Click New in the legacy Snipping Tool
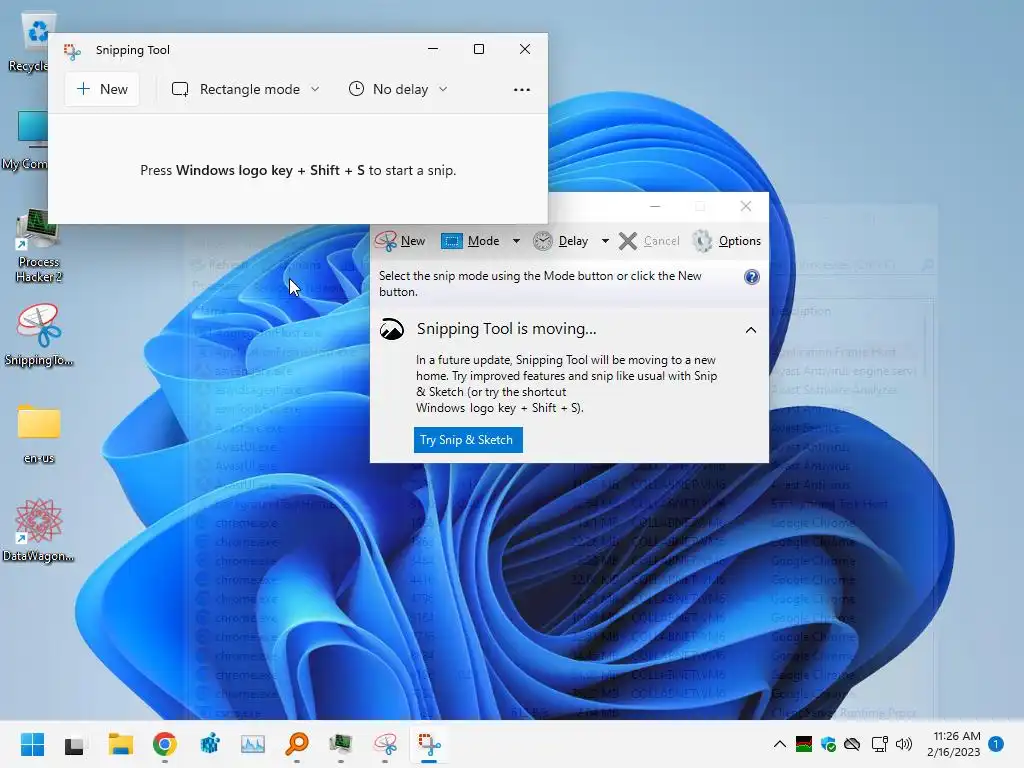The height and width of the screenshot is (768, 1024). click(x=400, y=241)
